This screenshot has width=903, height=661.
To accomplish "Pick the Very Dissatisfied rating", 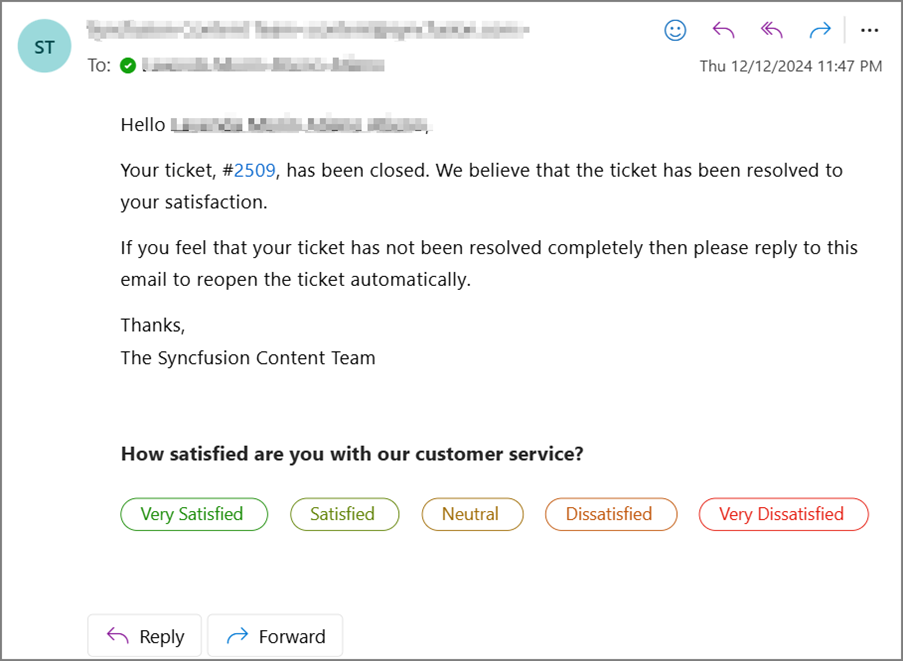I will 783,514.
